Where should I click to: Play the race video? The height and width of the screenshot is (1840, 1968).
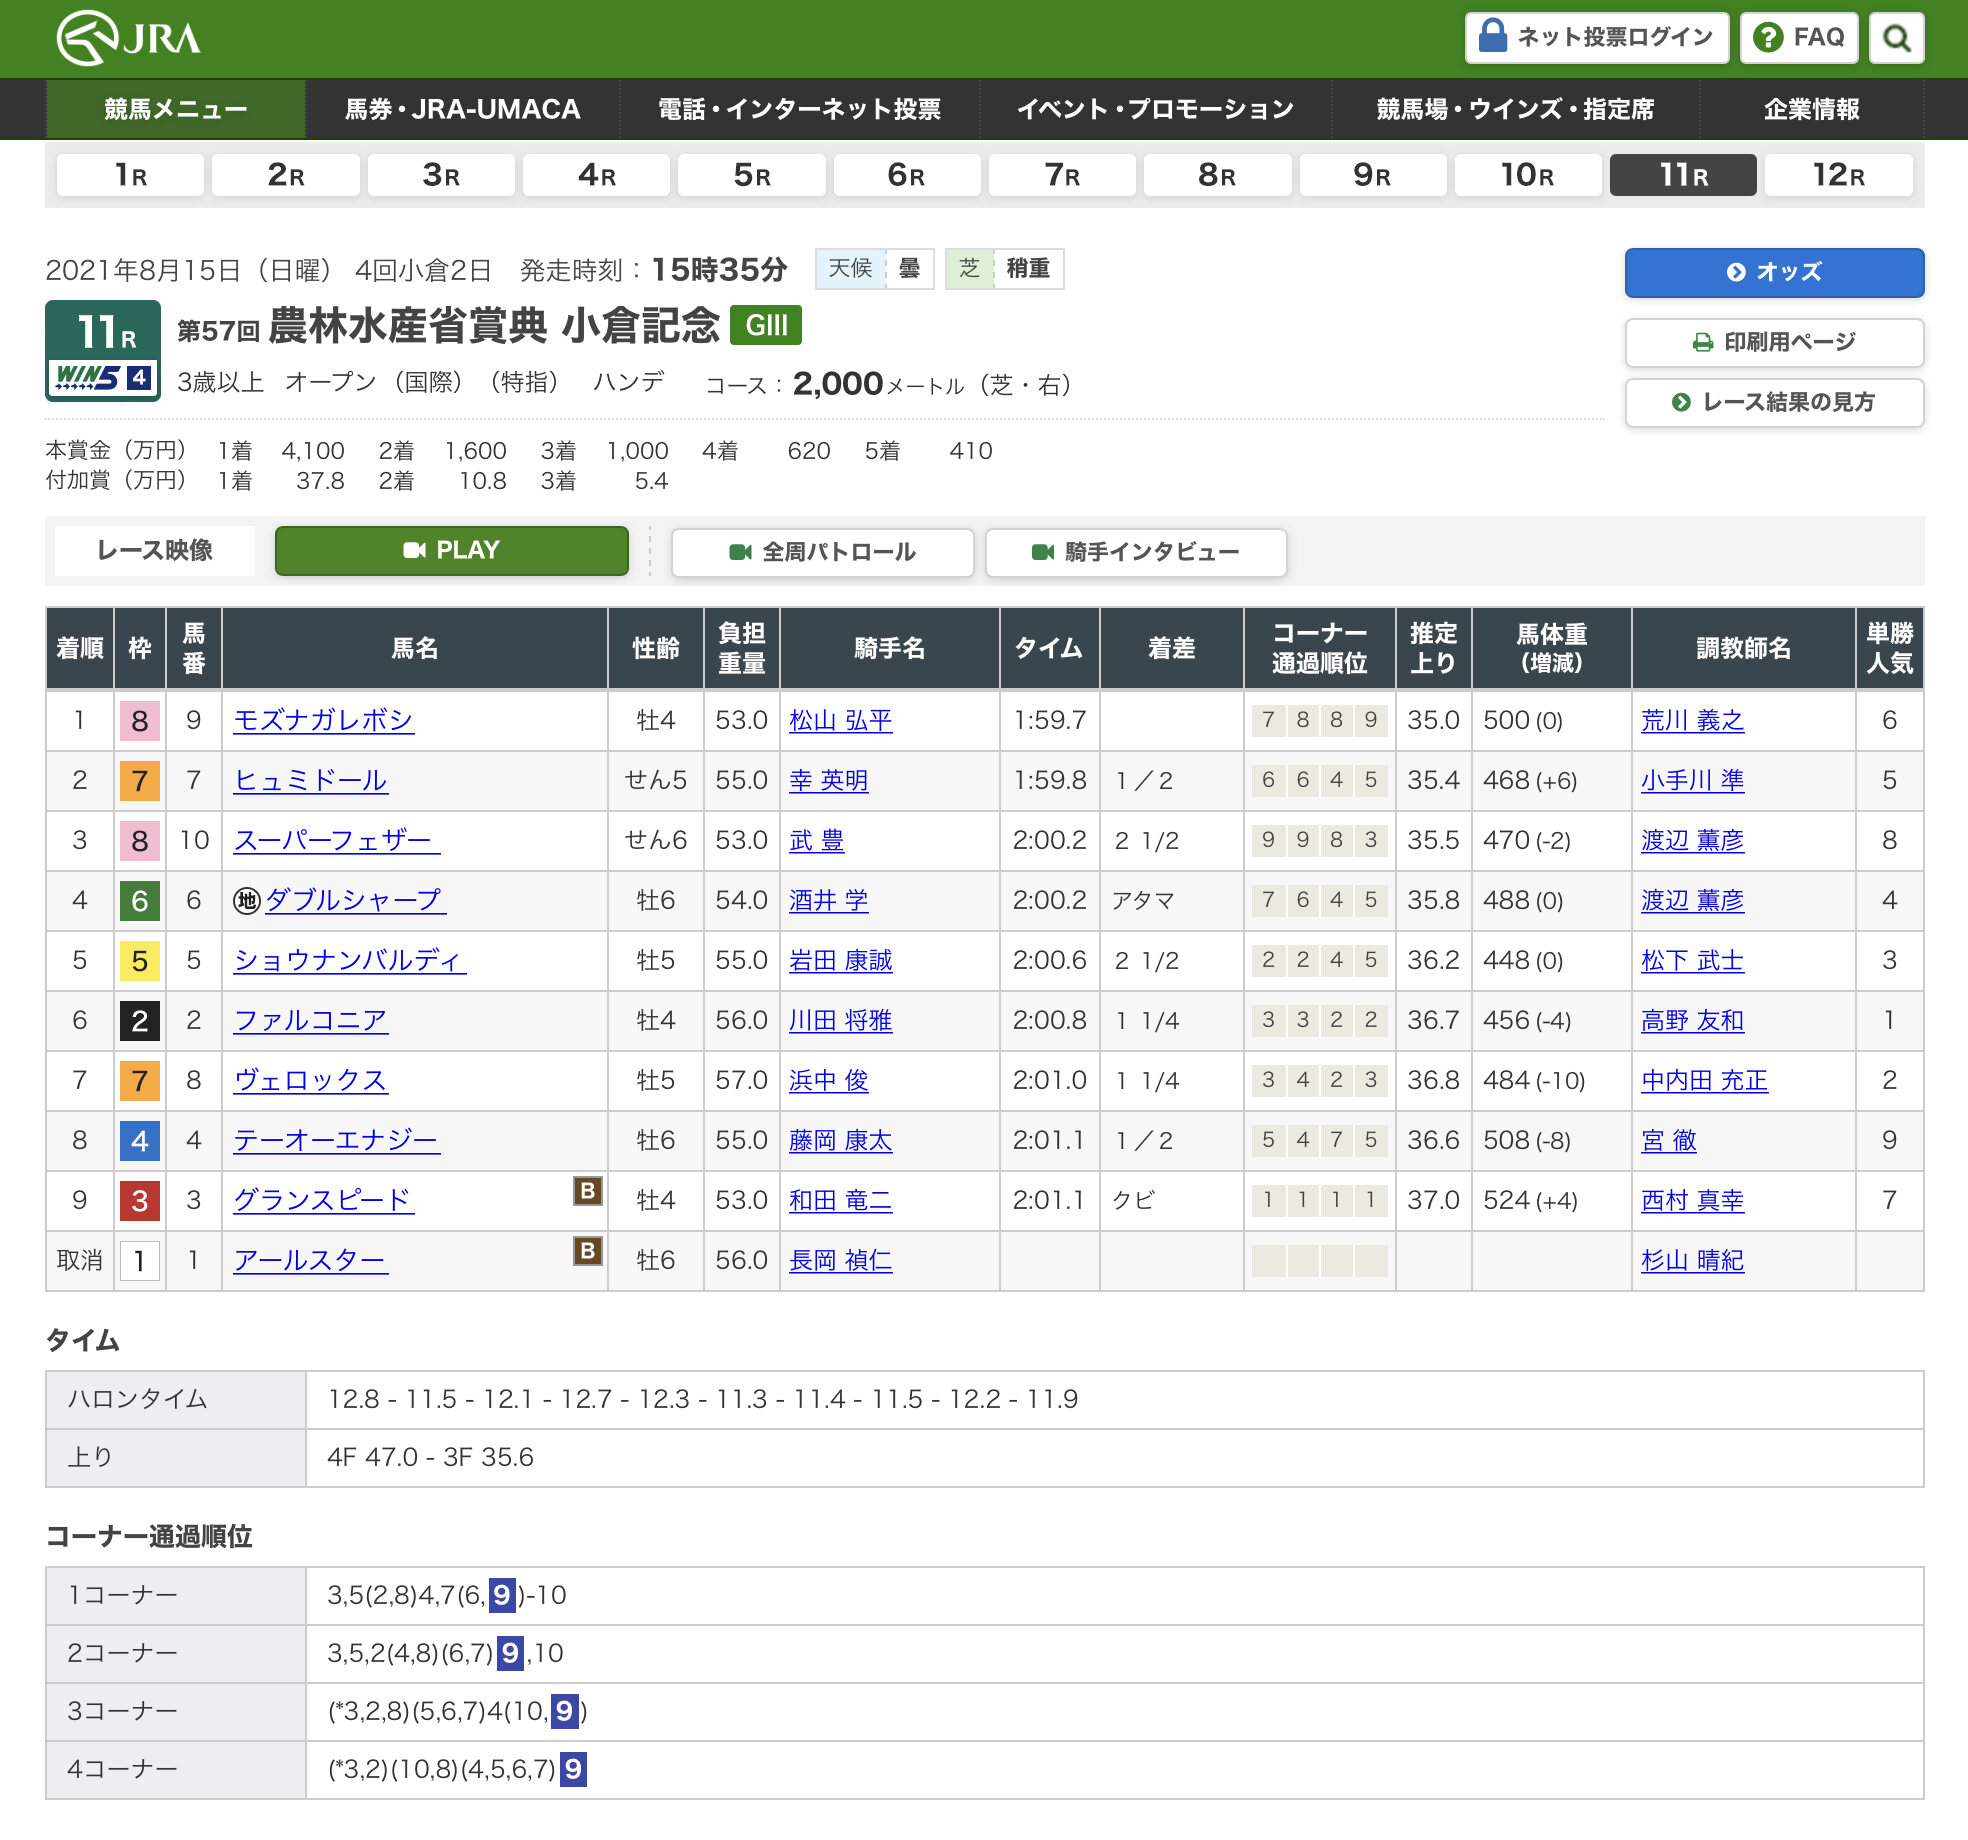coord(452,551)
